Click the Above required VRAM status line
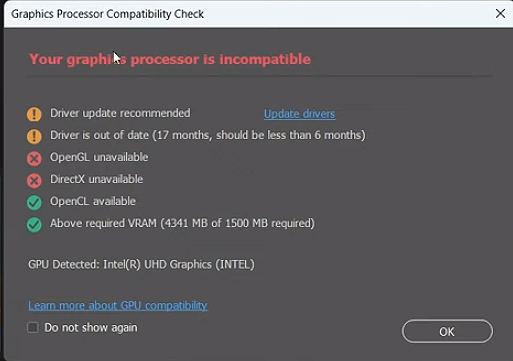This screenshot has width=513, height=361. coord(182,223)
